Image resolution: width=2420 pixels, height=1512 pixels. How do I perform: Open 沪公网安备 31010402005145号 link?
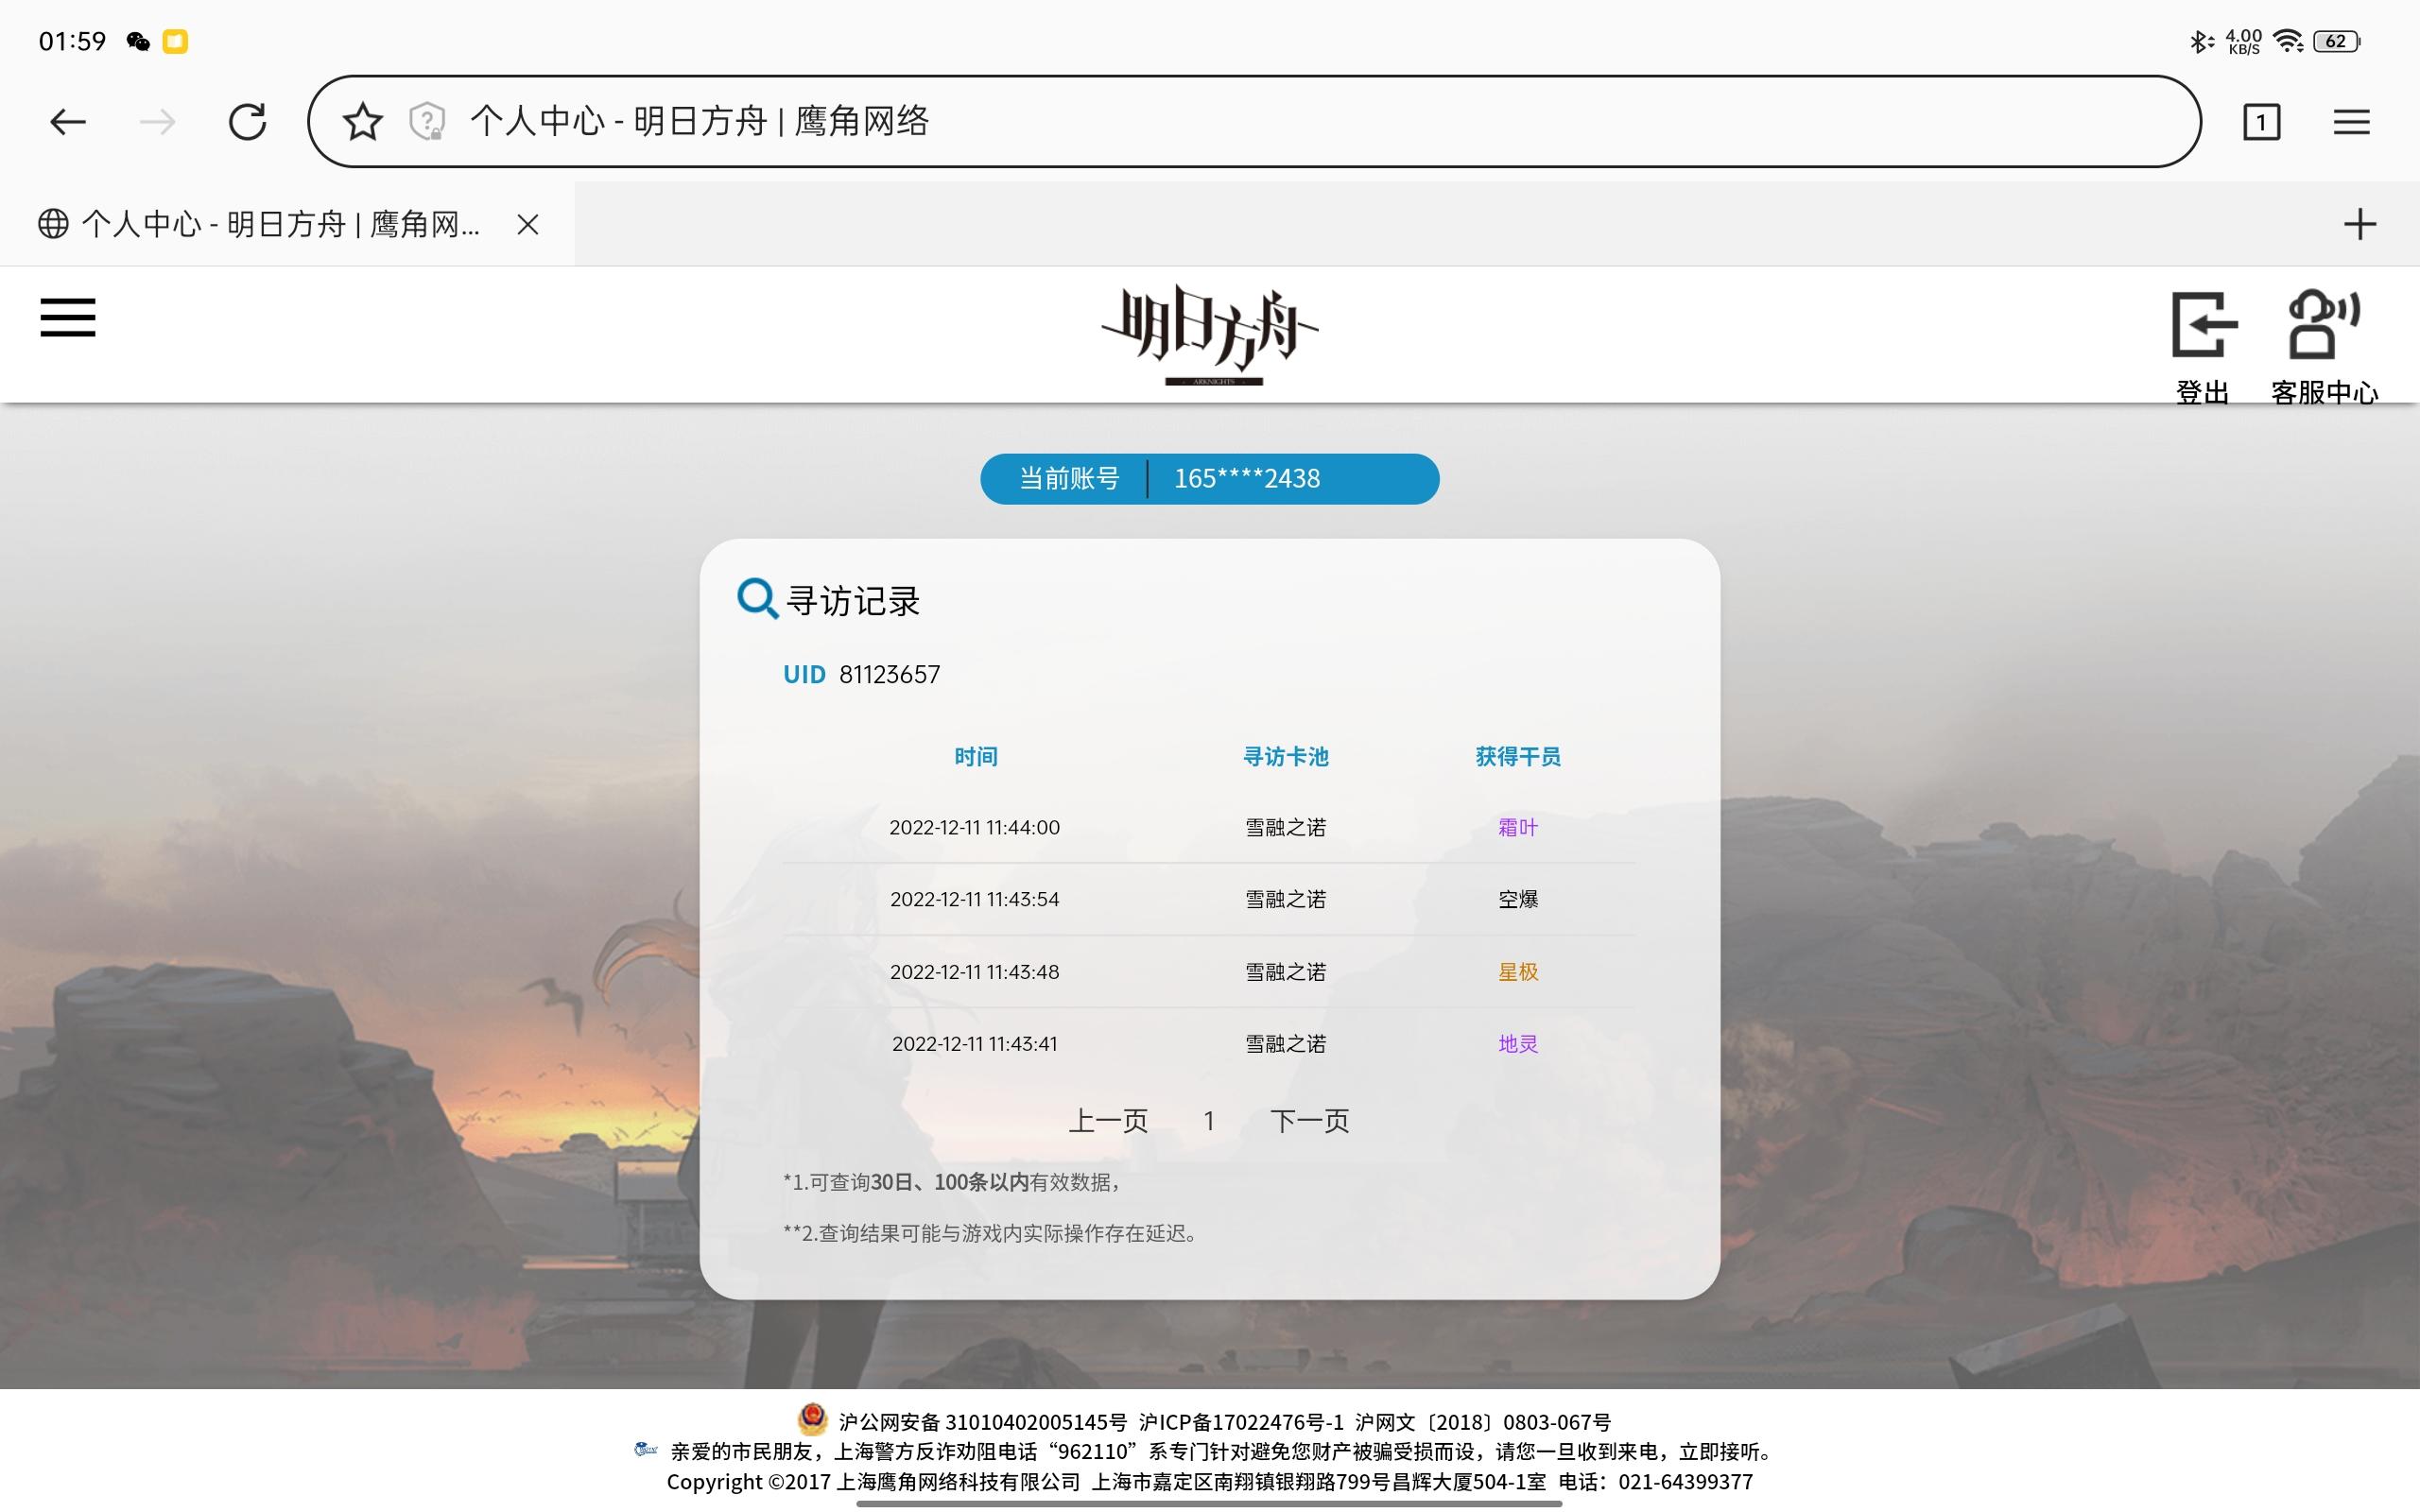pyautogui.click(x=982, y=1422)
